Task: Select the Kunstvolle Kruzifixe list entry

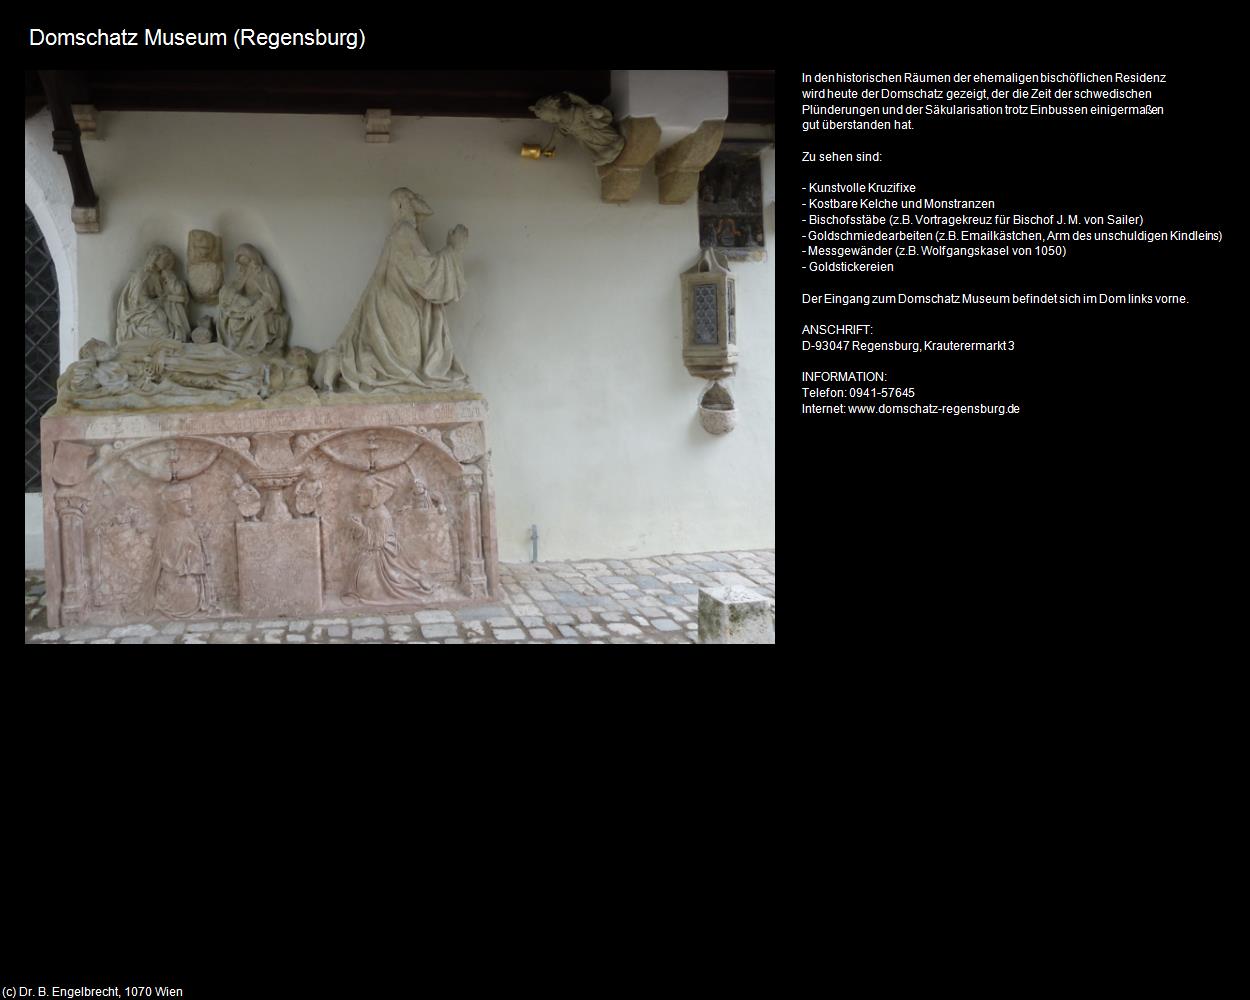Action: 859,188
